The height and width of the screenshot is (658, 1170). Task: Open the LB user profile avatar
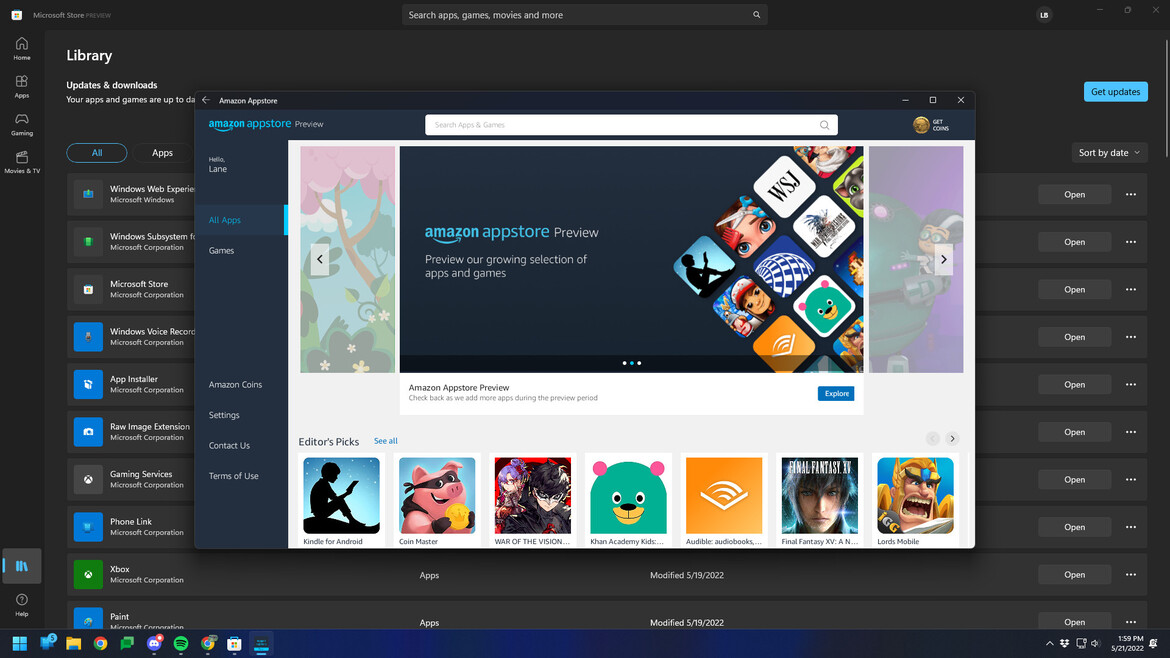(x=1044, y=15)
